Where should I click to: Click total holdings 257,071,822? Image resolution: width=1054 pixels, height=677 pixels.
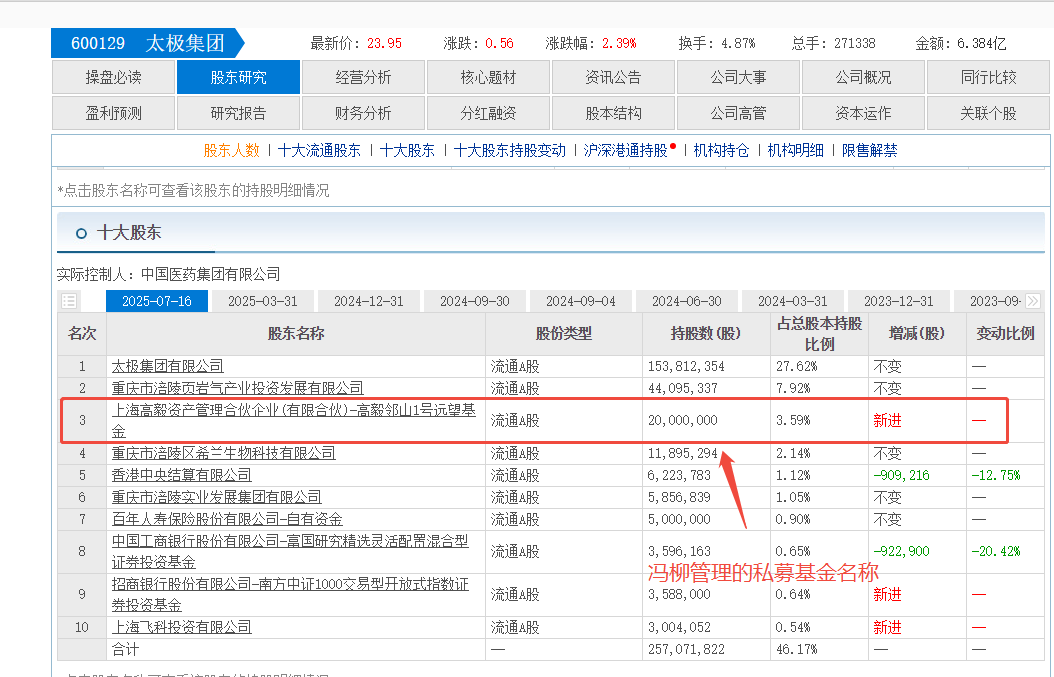click(x=686, y=649)
